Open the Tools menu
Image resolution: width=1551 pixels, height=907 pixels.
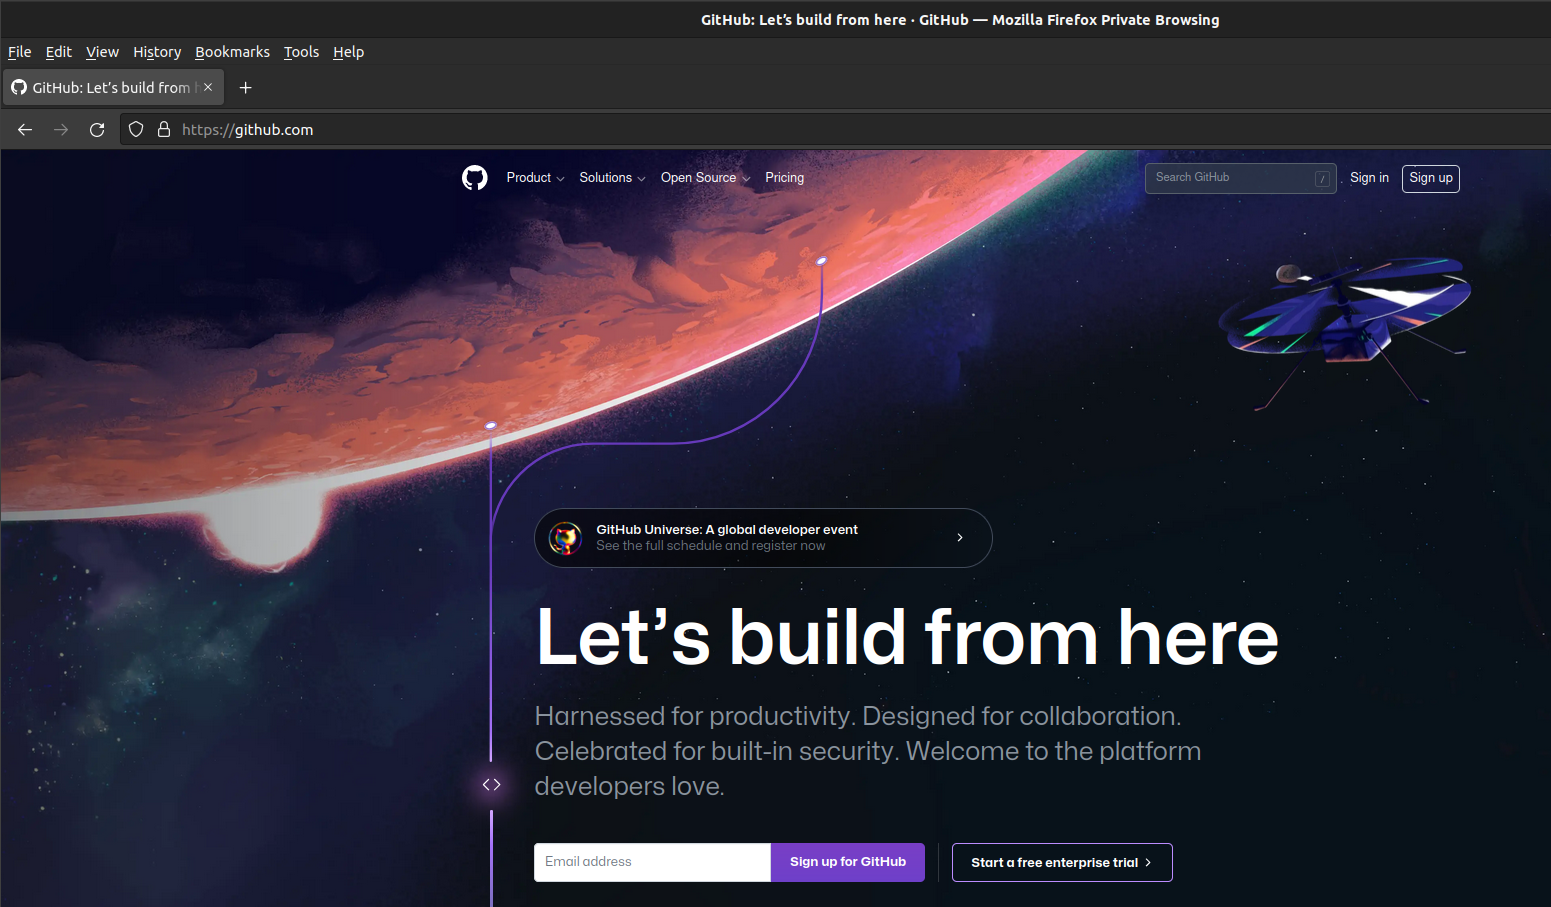(301, 52)
